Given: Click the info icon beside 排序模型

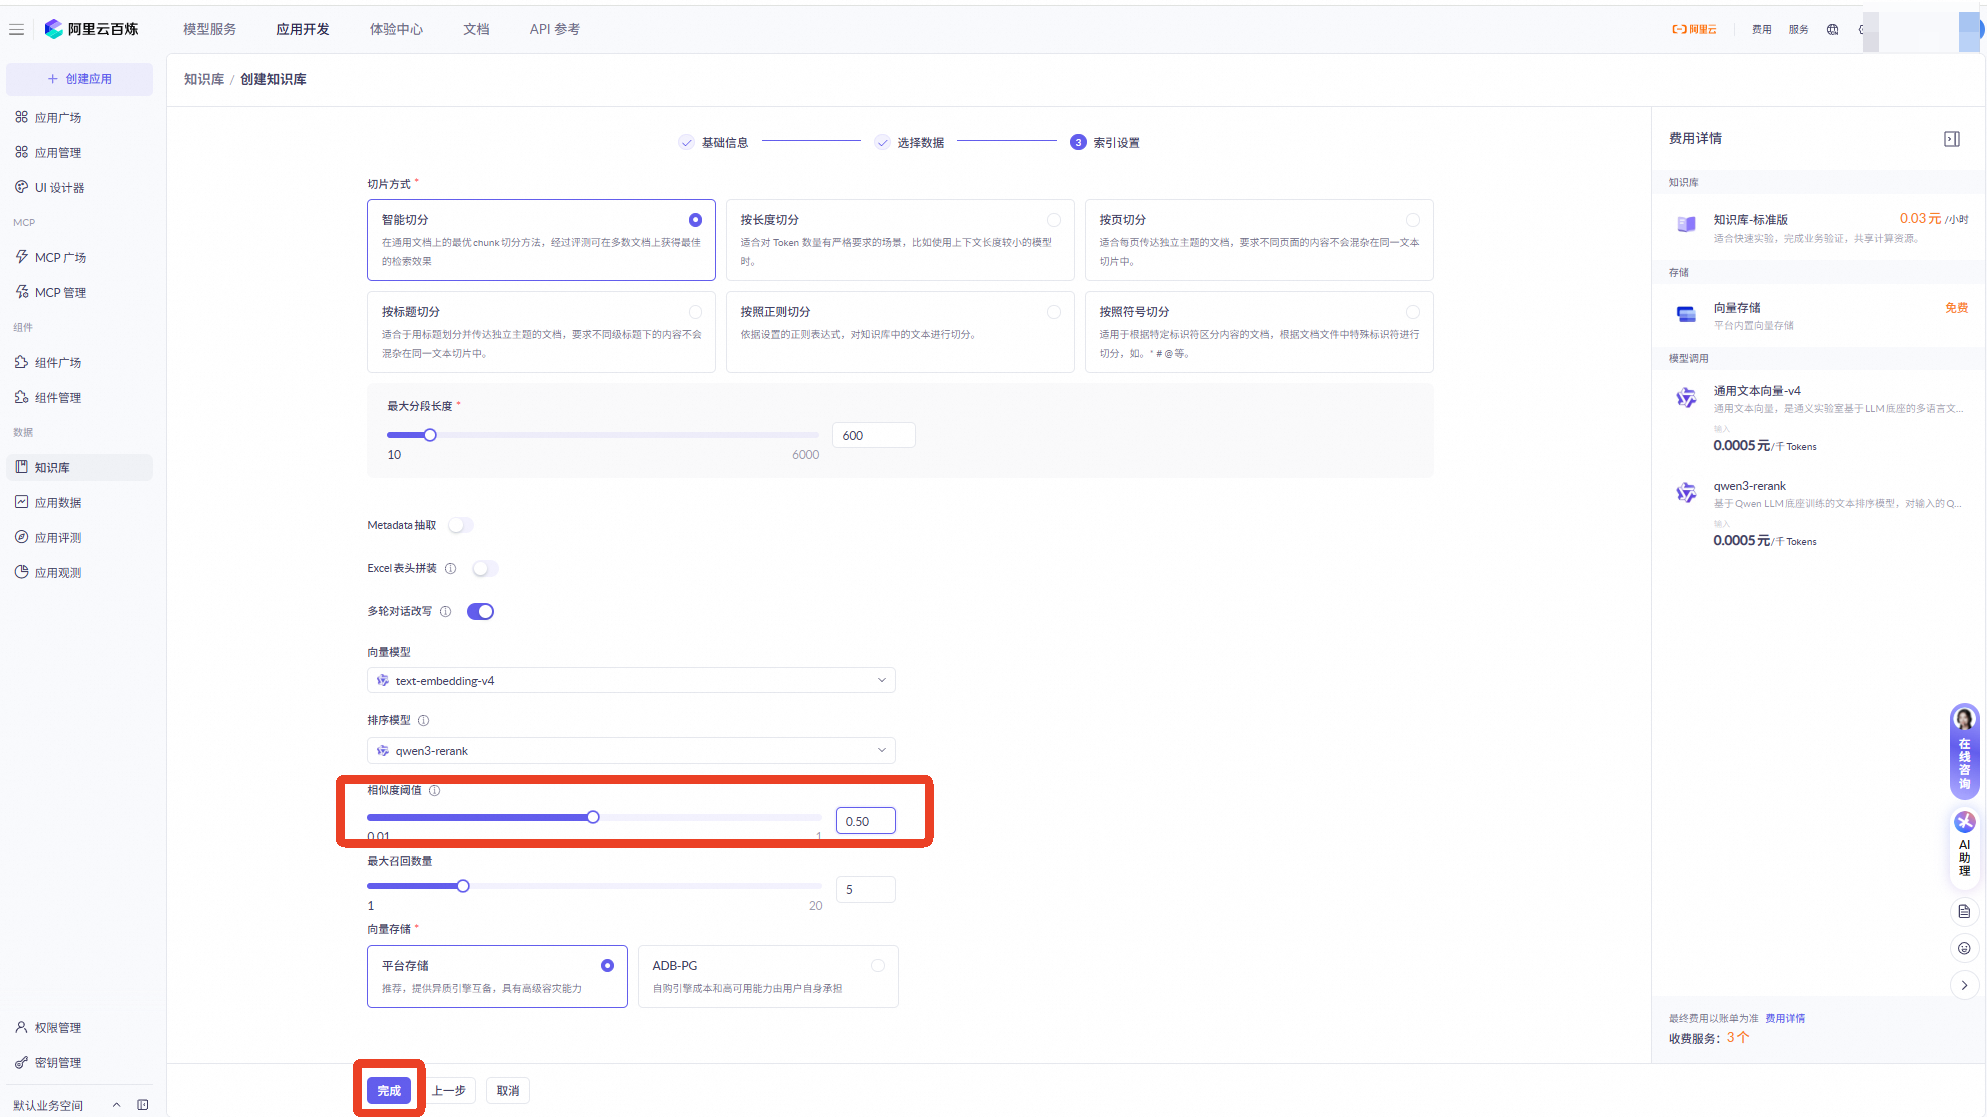Looking at the screenshot, I should 424,720.
